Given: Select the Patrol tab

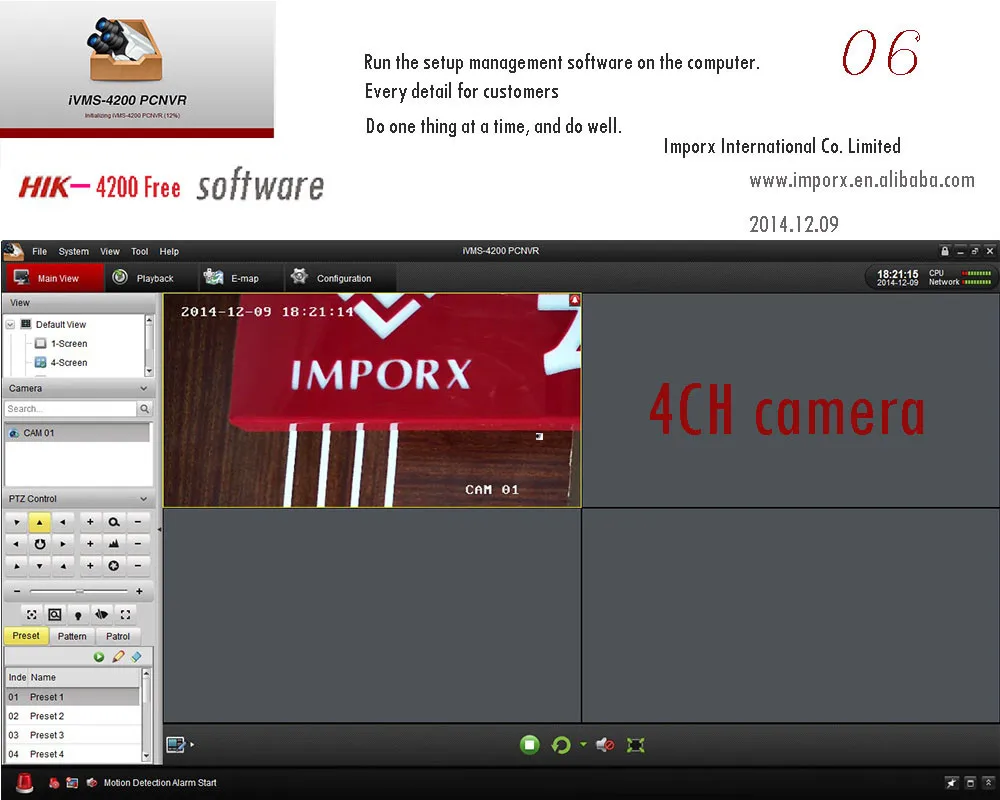Looking at the screenshot, I should [x=118, y=636].
